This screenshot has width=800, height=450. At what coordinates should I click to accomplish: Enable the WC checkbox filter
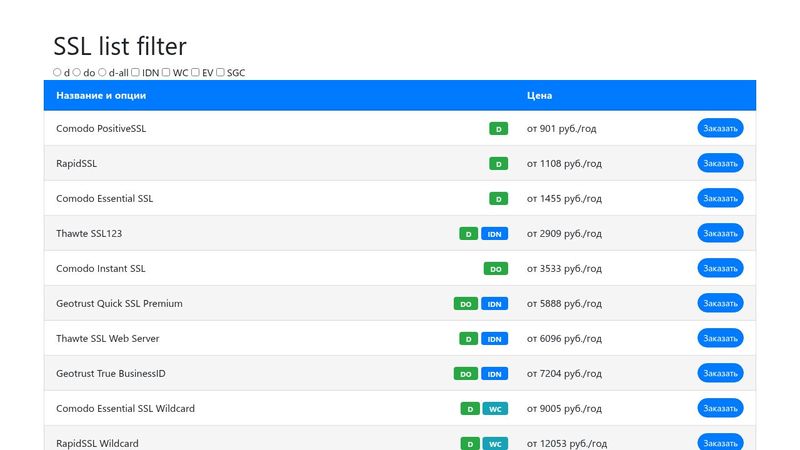[x=166, y=72]
